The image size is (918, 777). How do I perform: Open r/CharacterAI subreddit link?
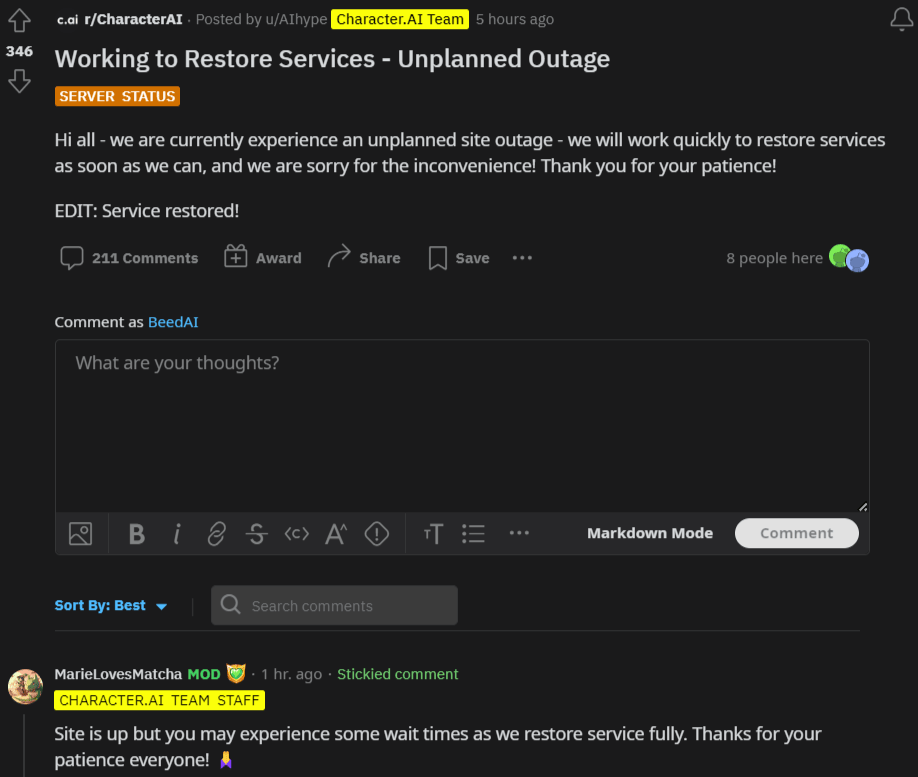[x=133, y=19]
